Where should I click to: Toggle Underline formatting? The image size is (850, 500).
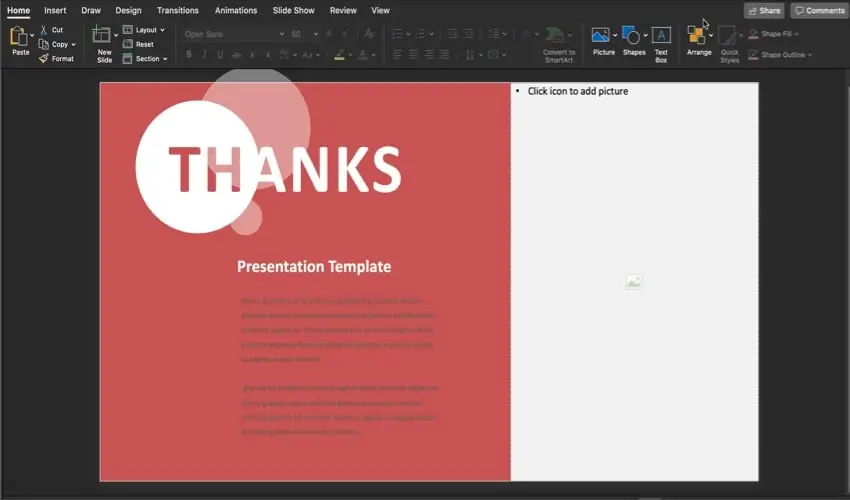point(219,54)
